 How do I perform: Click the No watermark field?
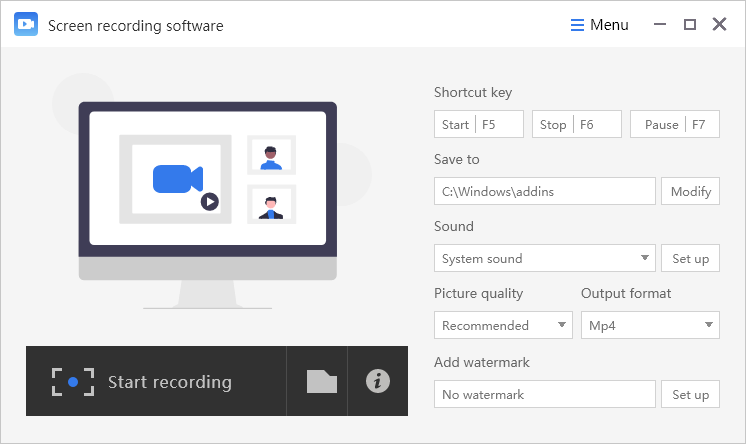[545, 394]
